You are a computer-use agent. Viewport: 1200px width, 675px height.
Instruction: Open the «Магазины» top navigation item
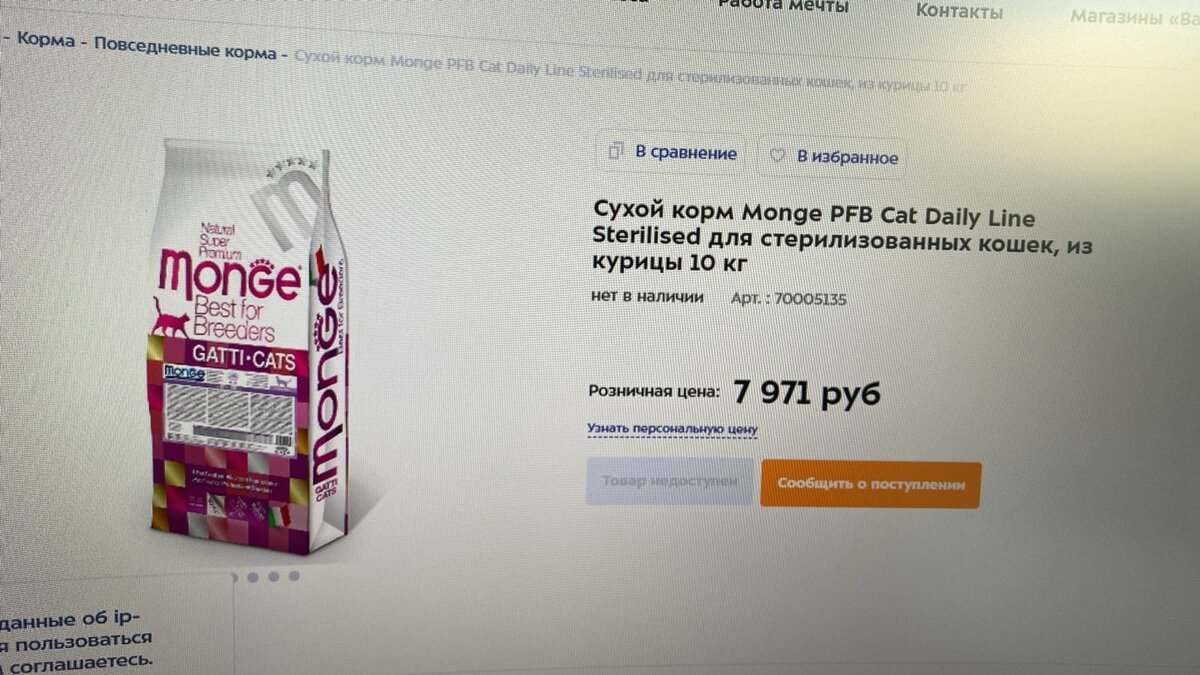click(1133, 17)
